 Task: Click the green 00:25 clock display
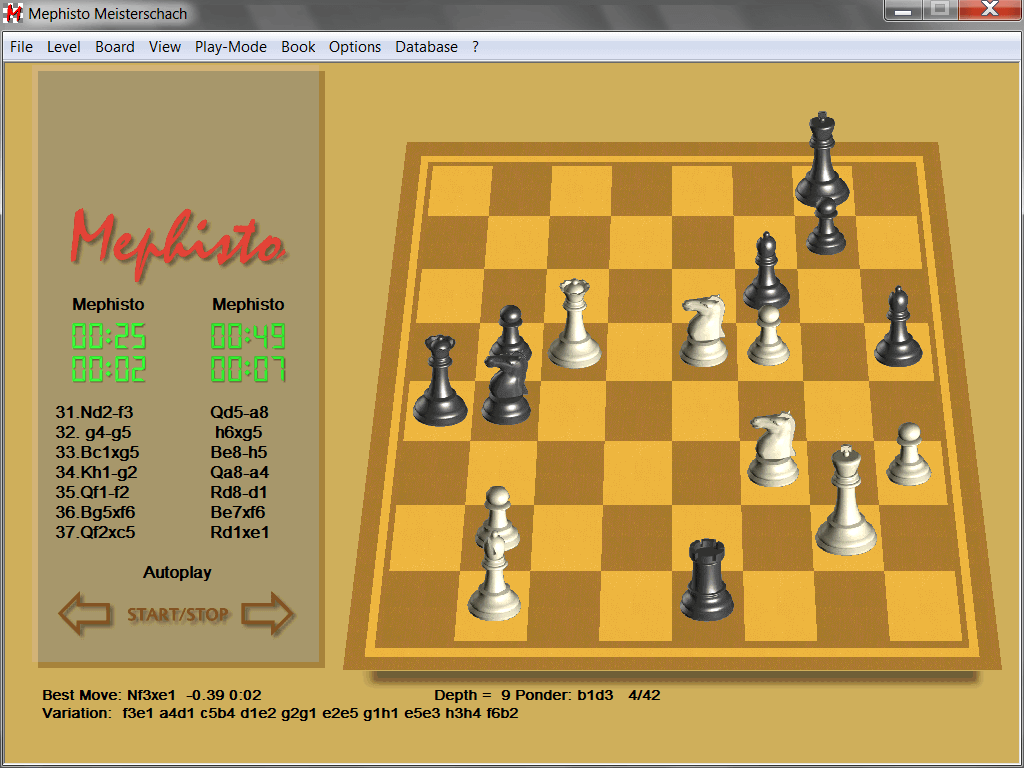coord(108,336)
